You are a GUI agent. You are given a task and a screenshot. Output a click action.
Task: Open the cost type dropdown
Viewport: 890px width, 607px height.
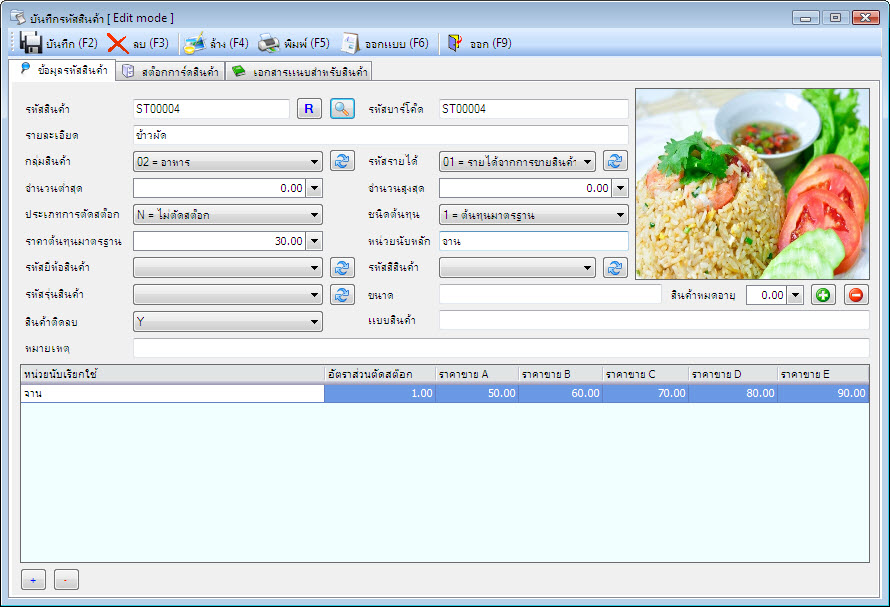pyautogui.click(x=534, y=215)
